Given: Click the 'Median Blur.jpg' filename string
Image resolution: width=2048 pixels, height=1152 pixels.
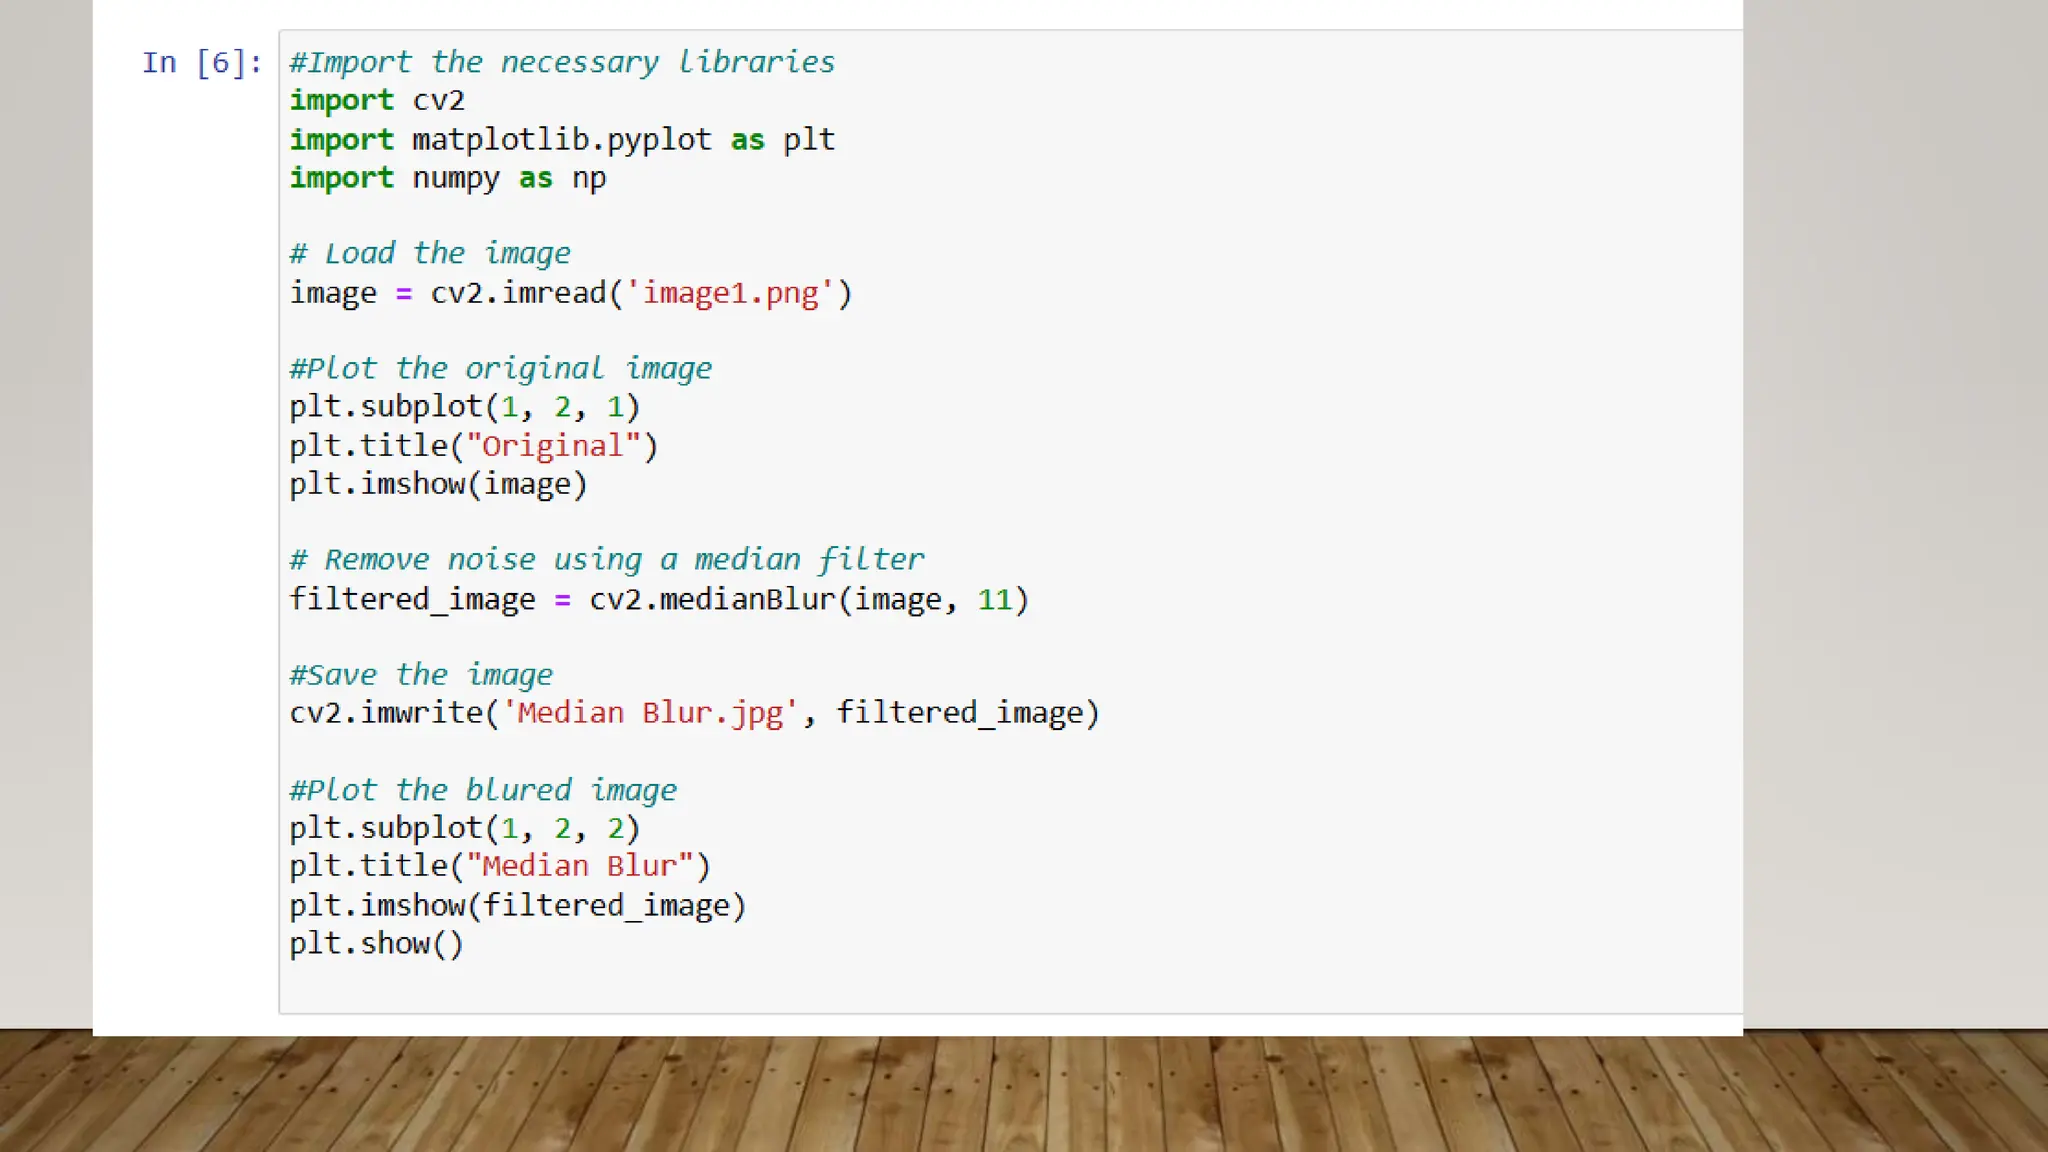Looking at the screenshot, I should (650, 713).
